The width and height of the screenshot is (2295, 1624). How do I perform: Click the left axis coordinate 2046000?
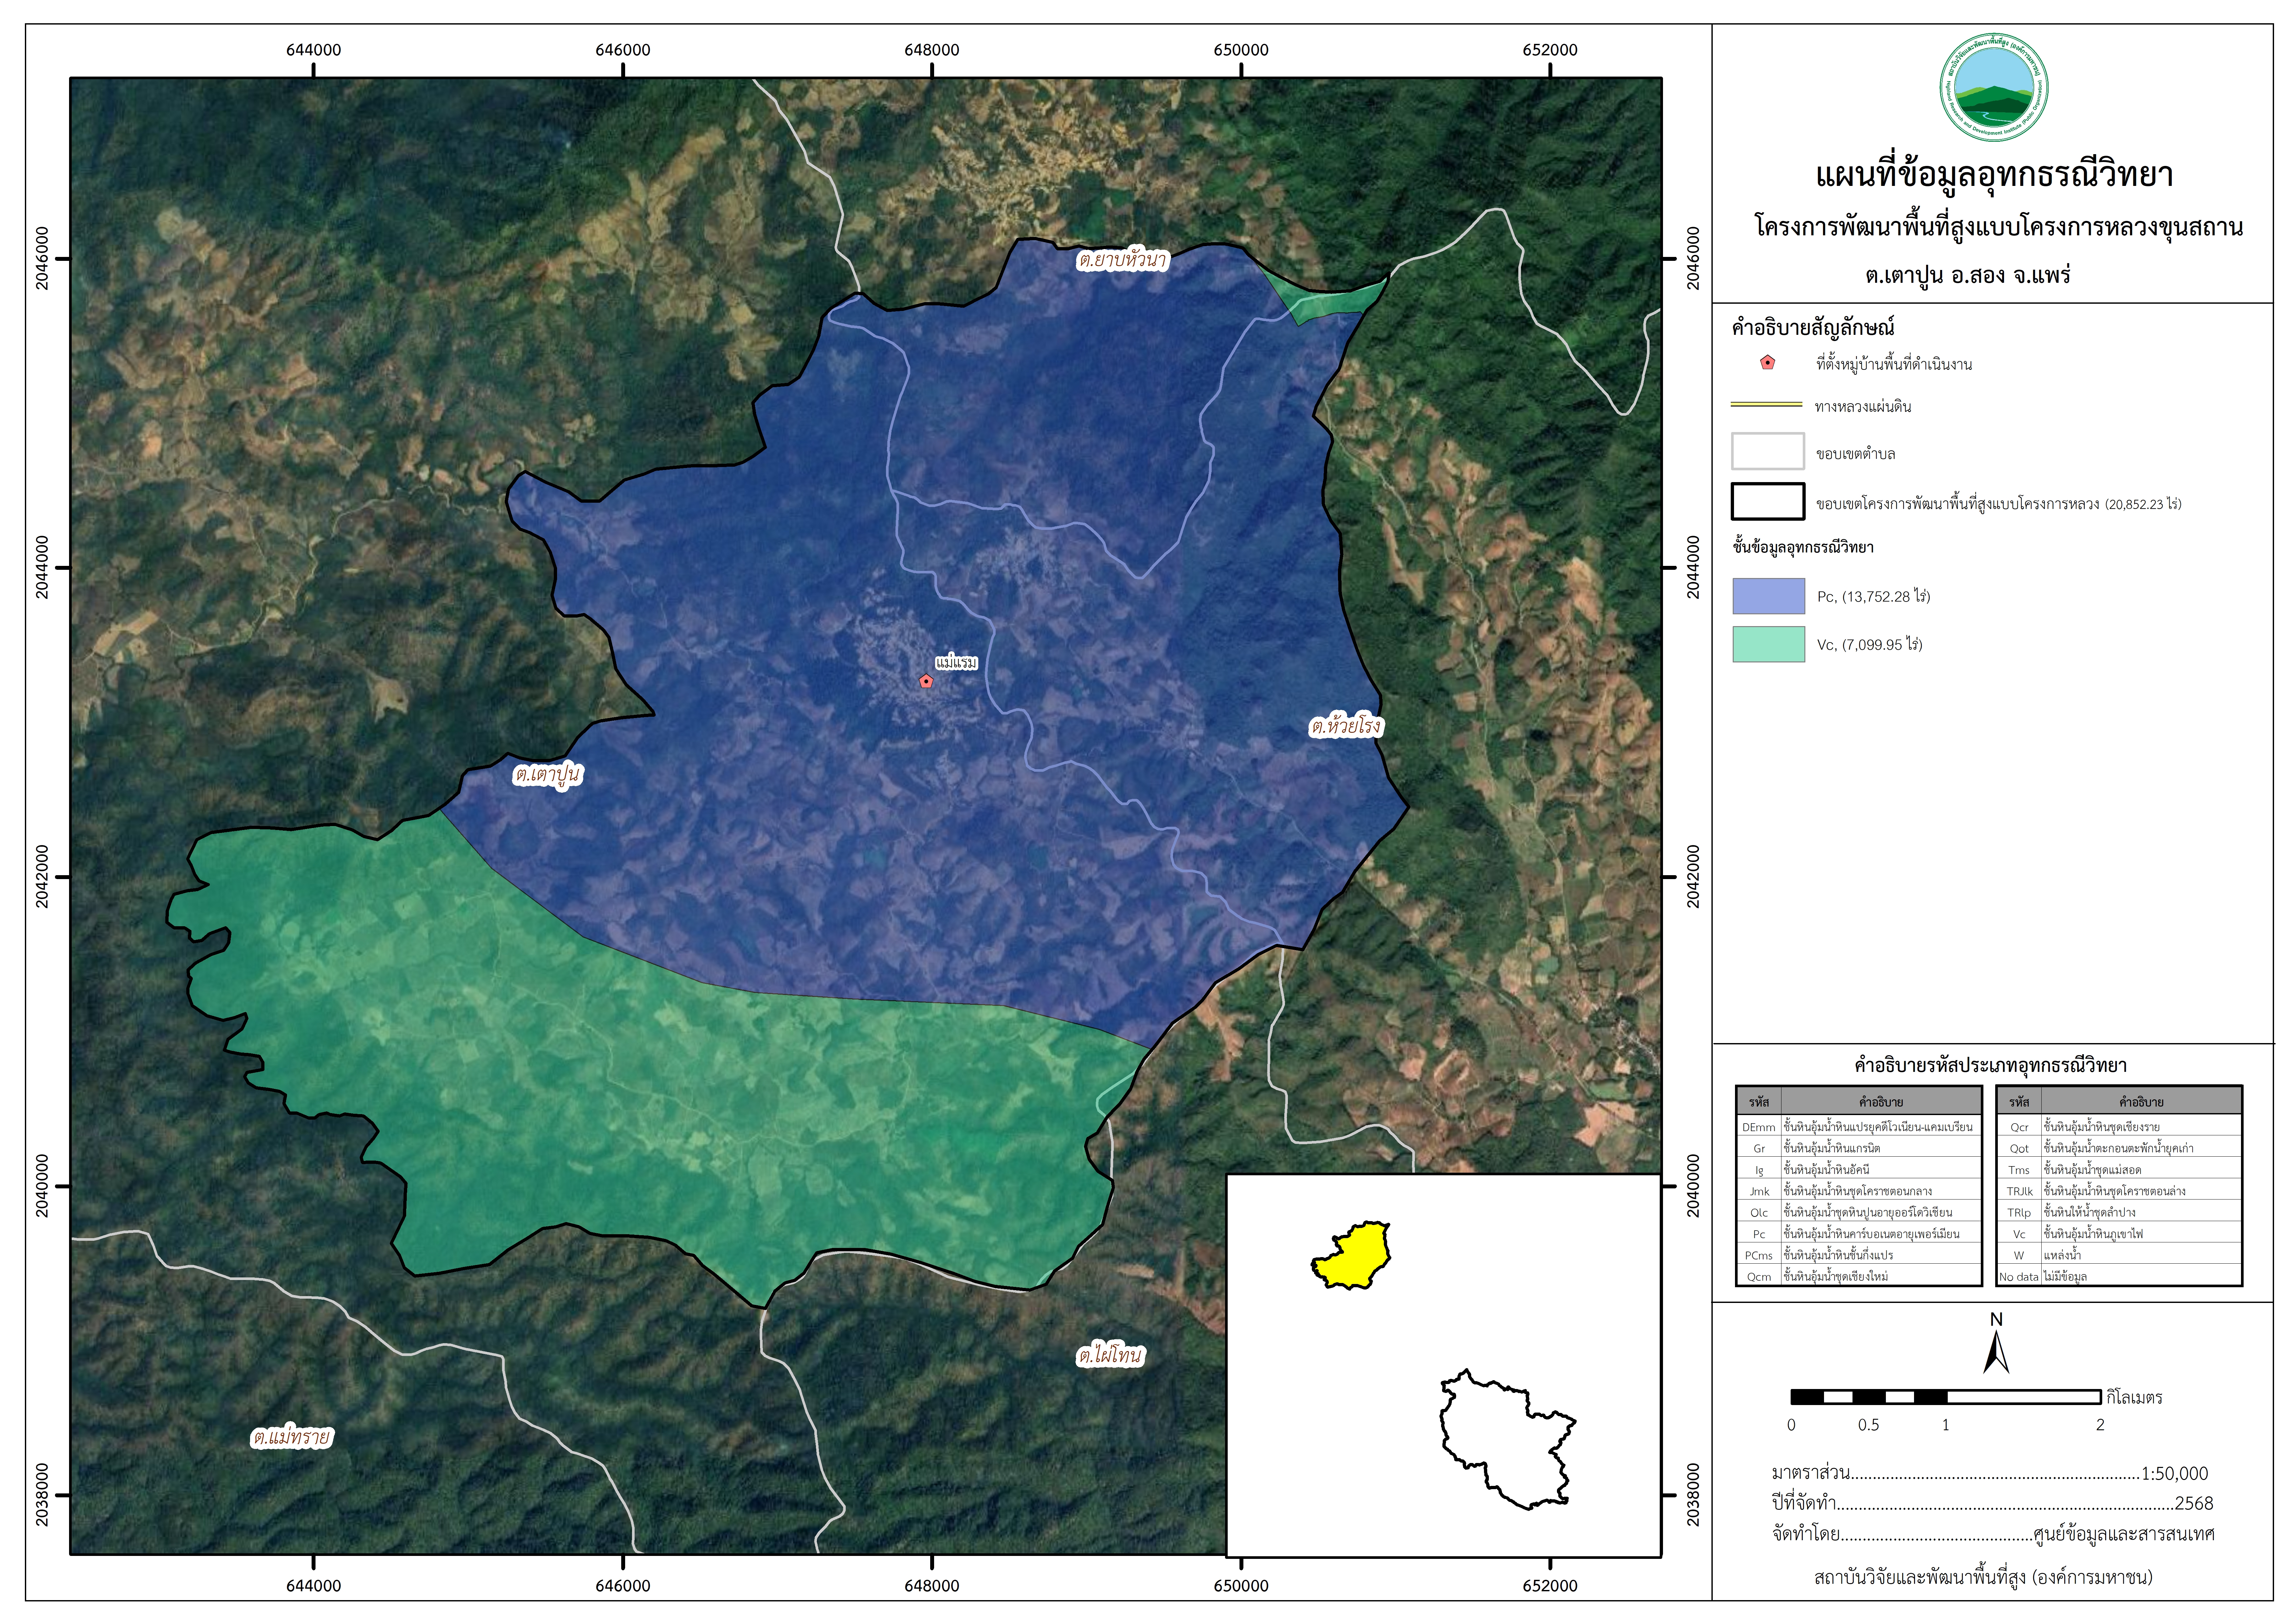pyautogui.click(x=42, y=258)
